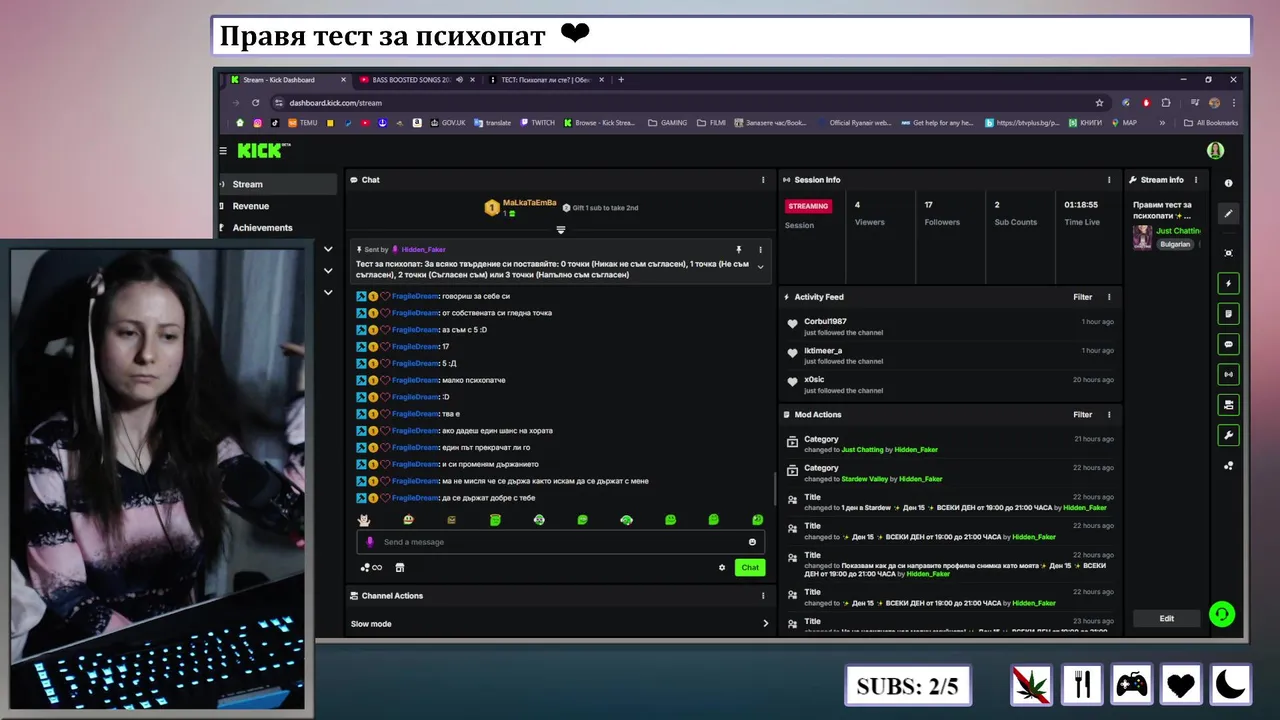Image resolution: width=1280 pixels, height=720 pixels.
Task: Open Session Info three-dot menu
Action: click(x=1109, y=180)
